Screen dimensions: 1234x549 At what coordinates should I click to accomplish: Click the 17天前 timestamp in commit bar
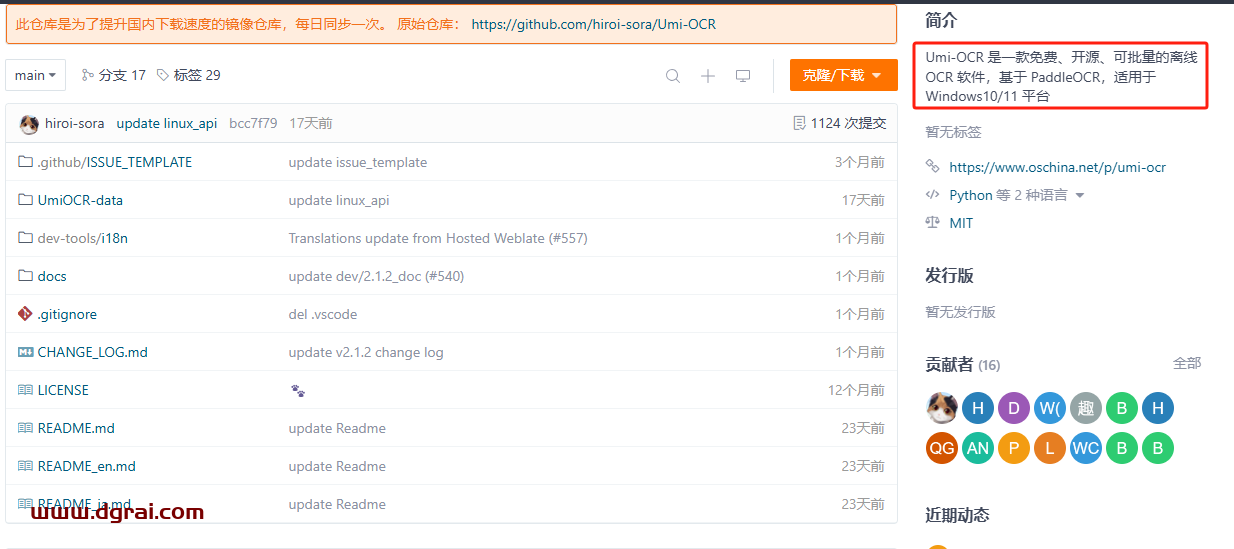point(311,123)
